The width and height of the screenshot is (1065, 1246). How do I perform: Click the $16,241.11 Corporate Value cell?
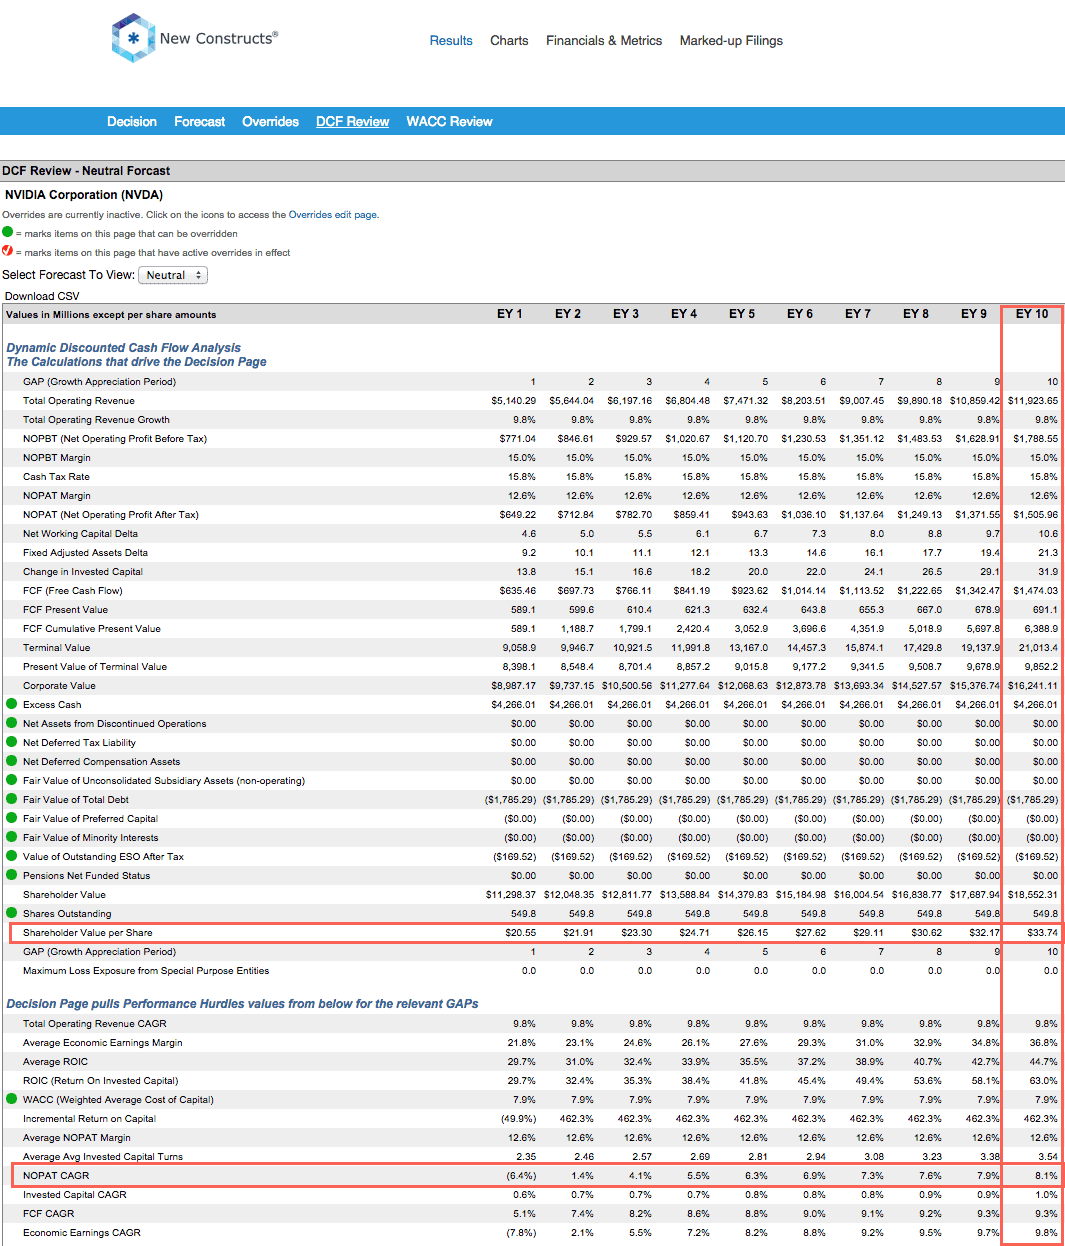(x=1033, y=686)
